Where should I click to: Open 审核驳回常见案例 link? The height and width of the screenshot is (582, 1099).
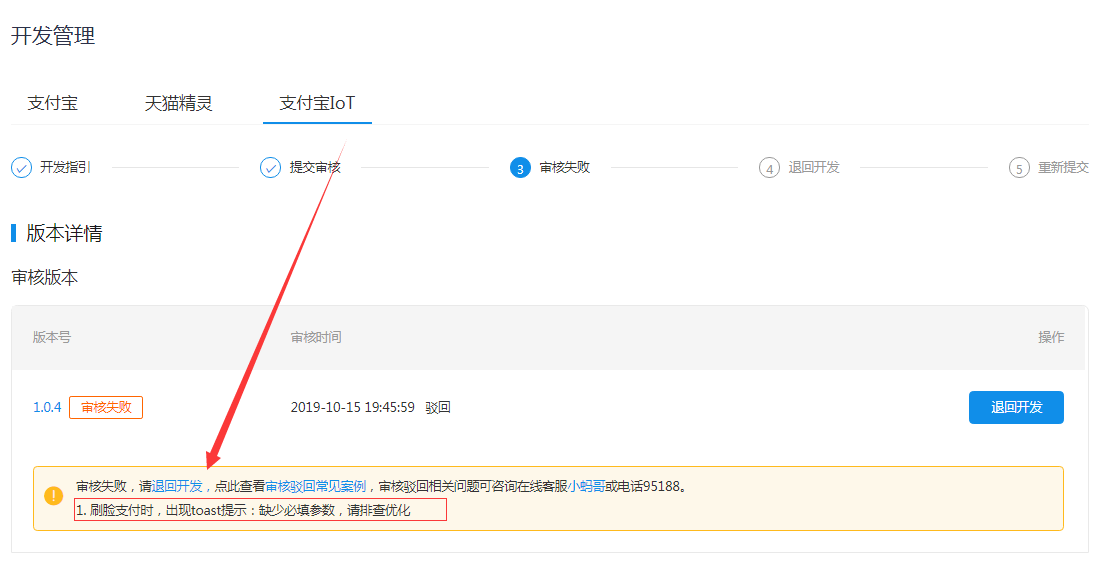(315, 486)
